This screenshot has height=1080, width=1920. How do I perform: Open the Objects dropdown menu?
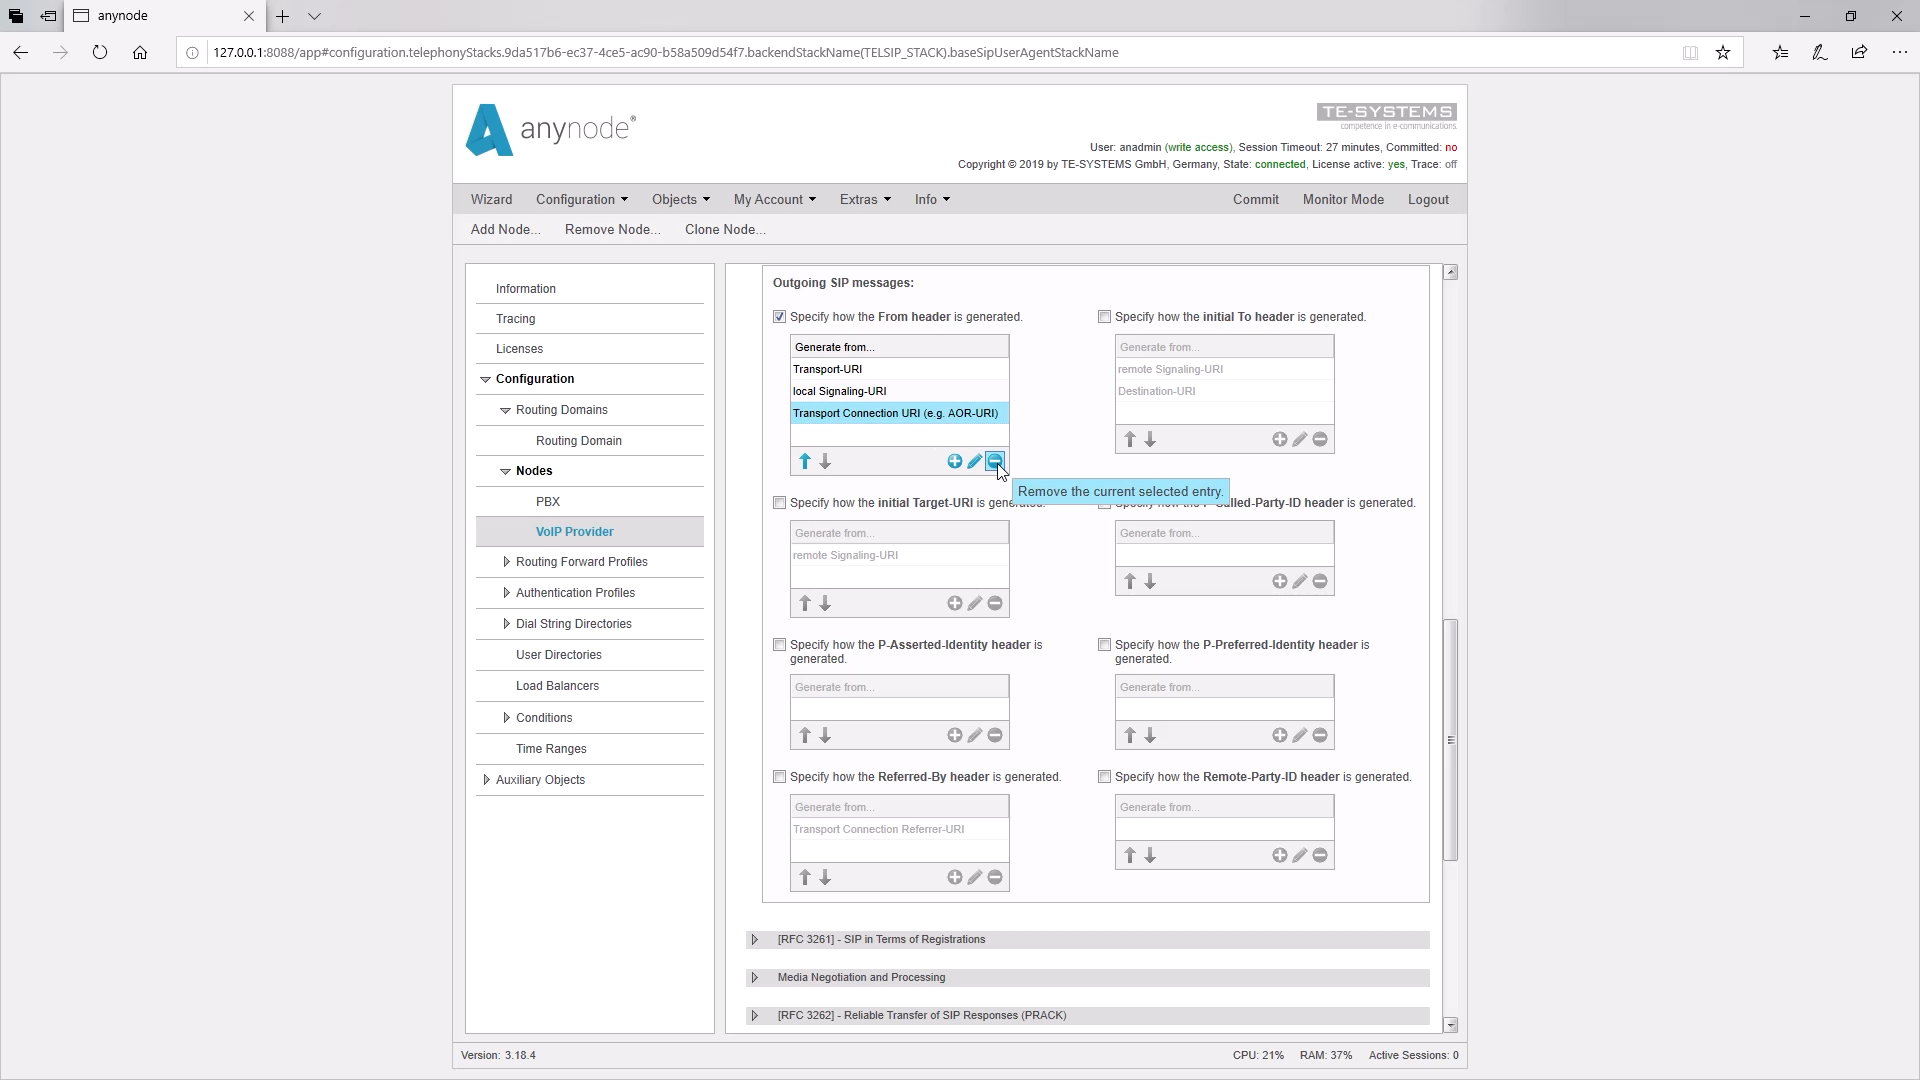pos(681,199)
